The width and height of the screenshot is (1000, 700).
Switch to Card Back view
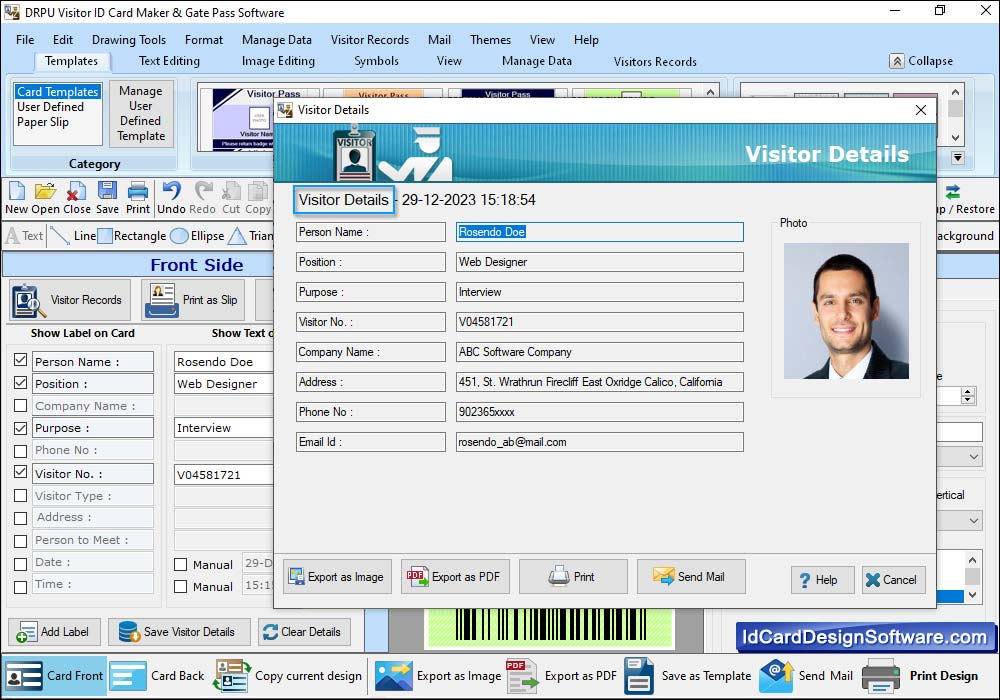click(x=158, y=676)
